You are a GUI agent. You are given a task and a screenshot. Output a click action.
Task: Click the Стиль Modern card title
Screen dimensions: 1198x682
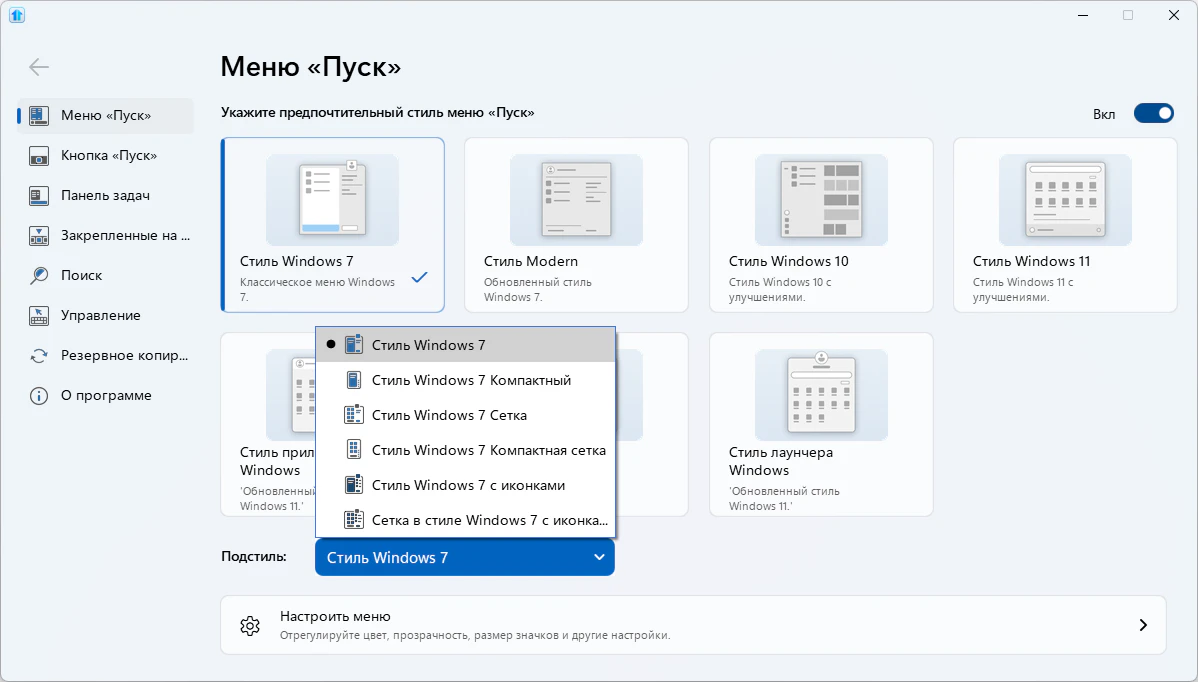(530, 261)
